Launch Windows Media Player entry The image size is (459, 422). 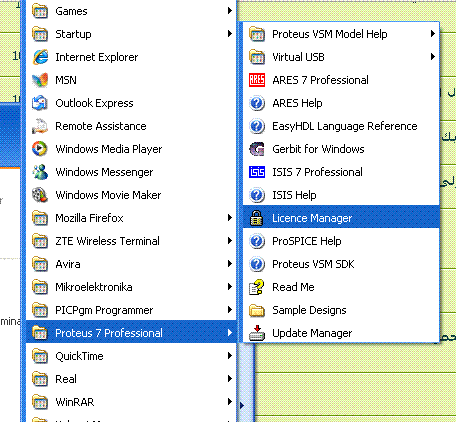tap(131, 149)
